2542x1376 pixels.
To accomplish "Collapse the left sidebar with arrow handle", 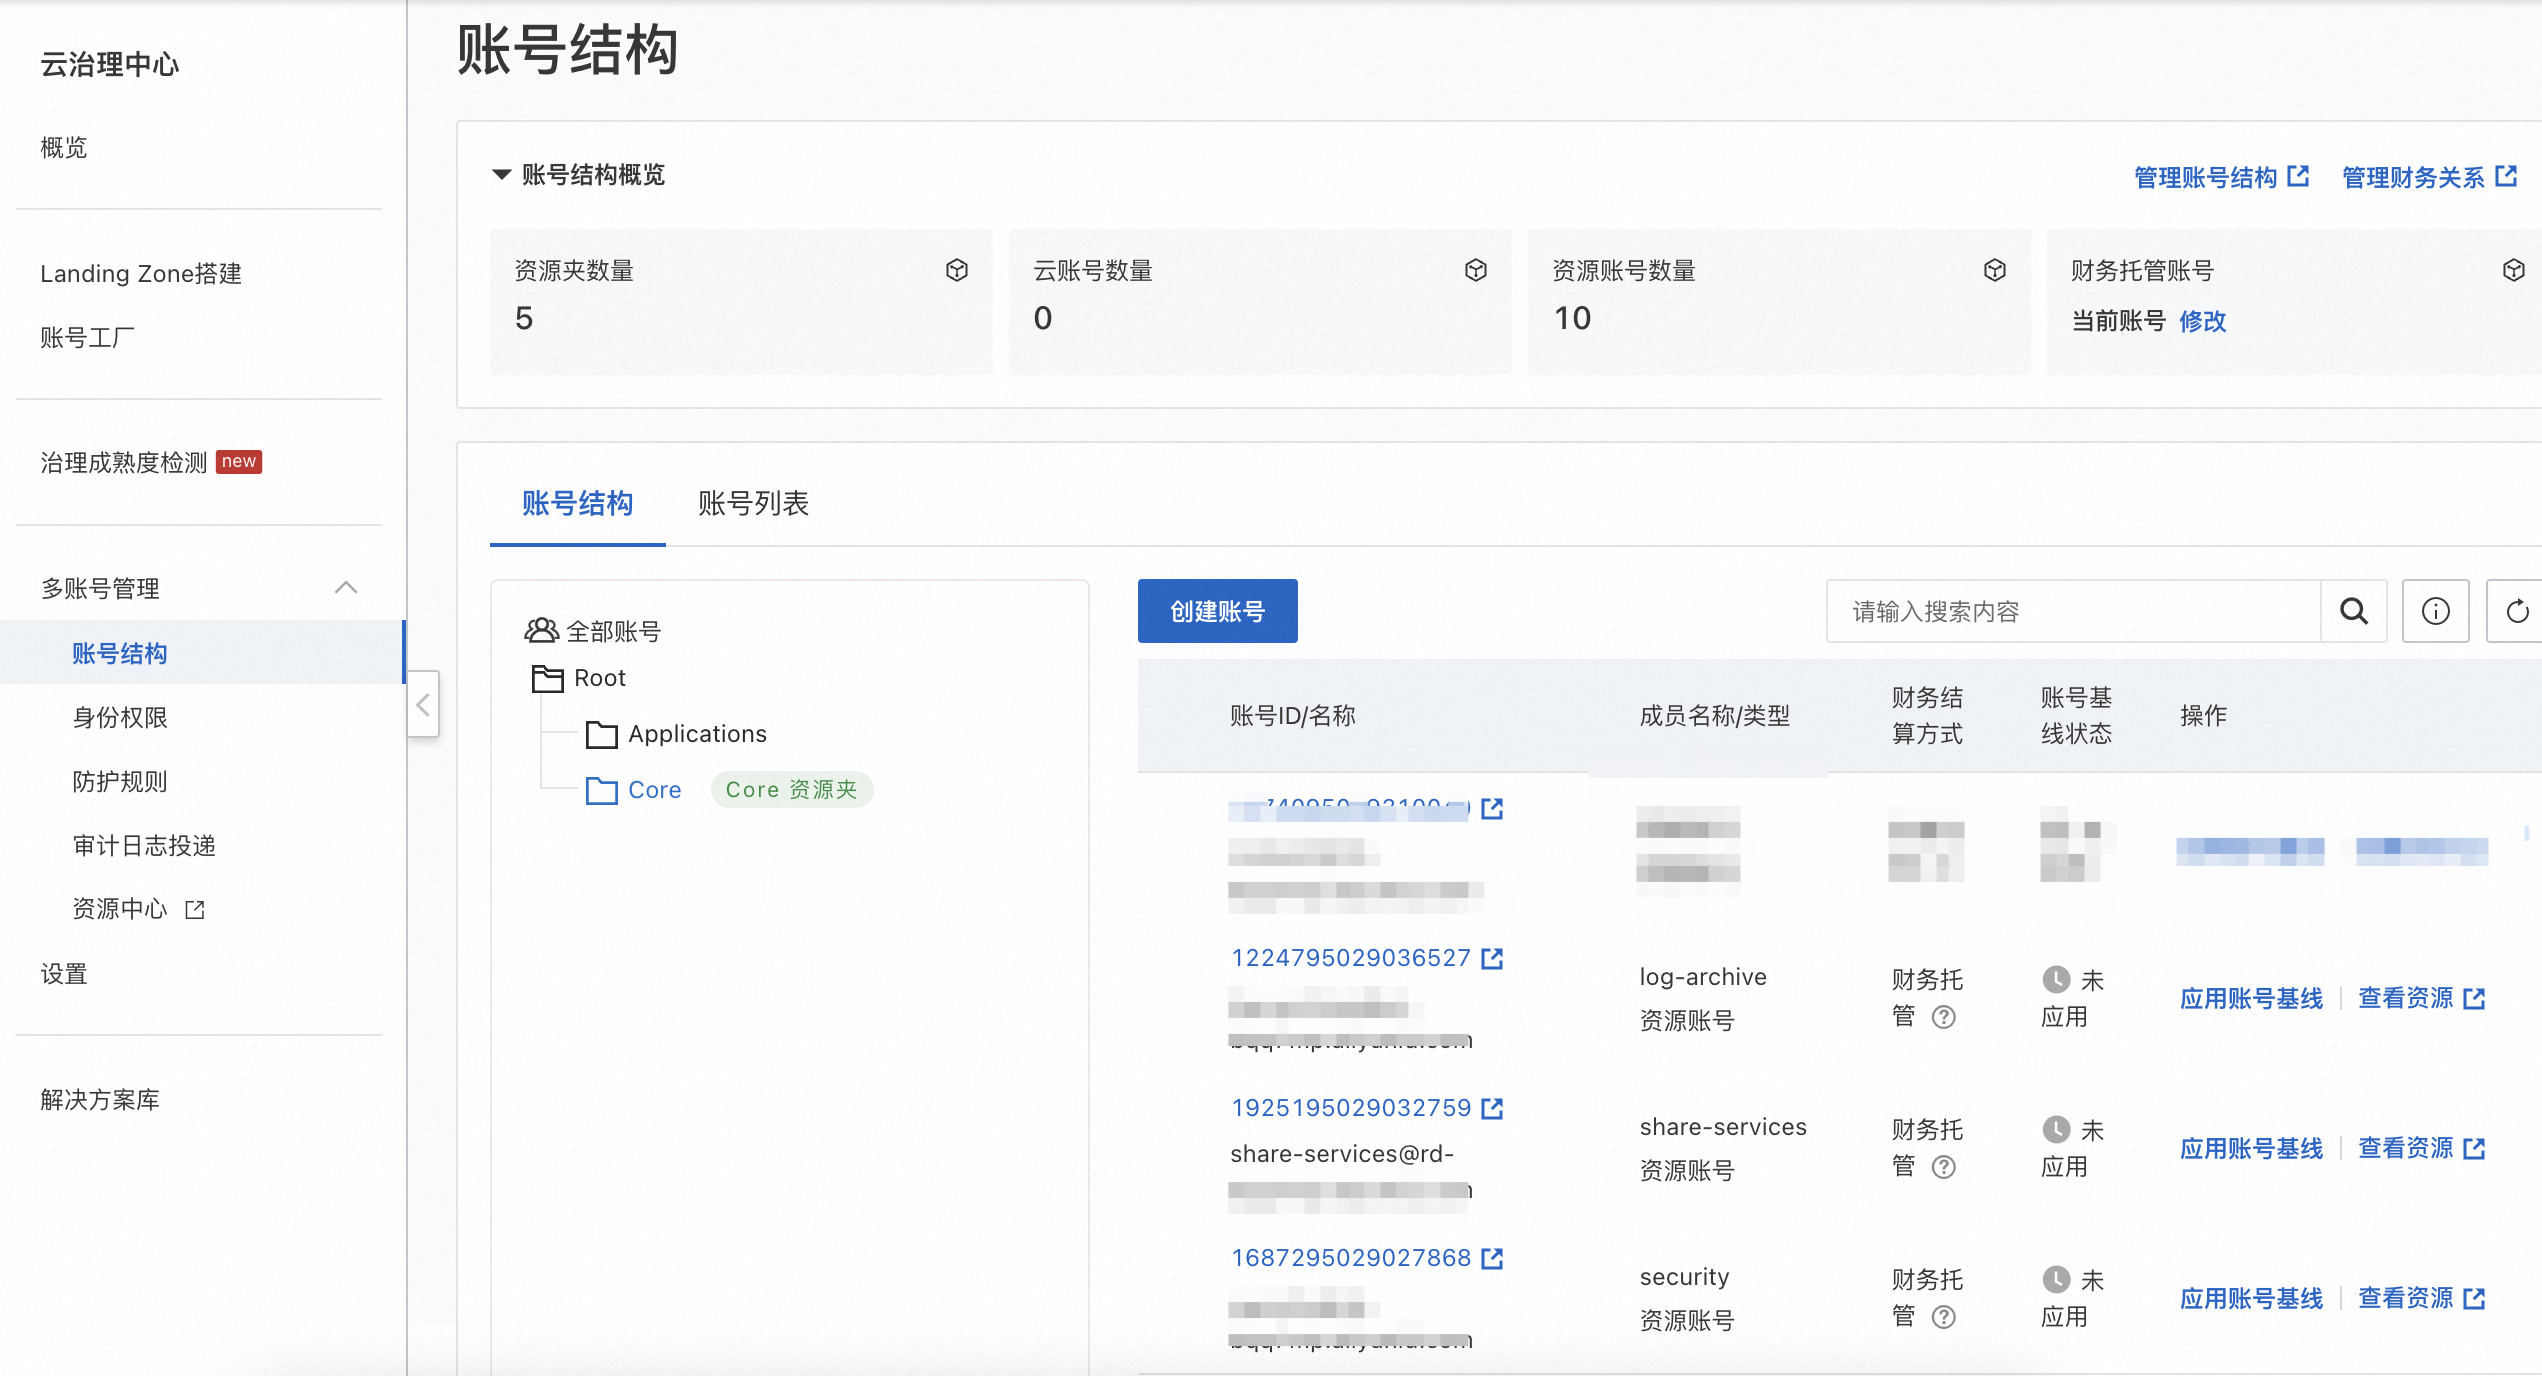I will (x=423, y=704).
